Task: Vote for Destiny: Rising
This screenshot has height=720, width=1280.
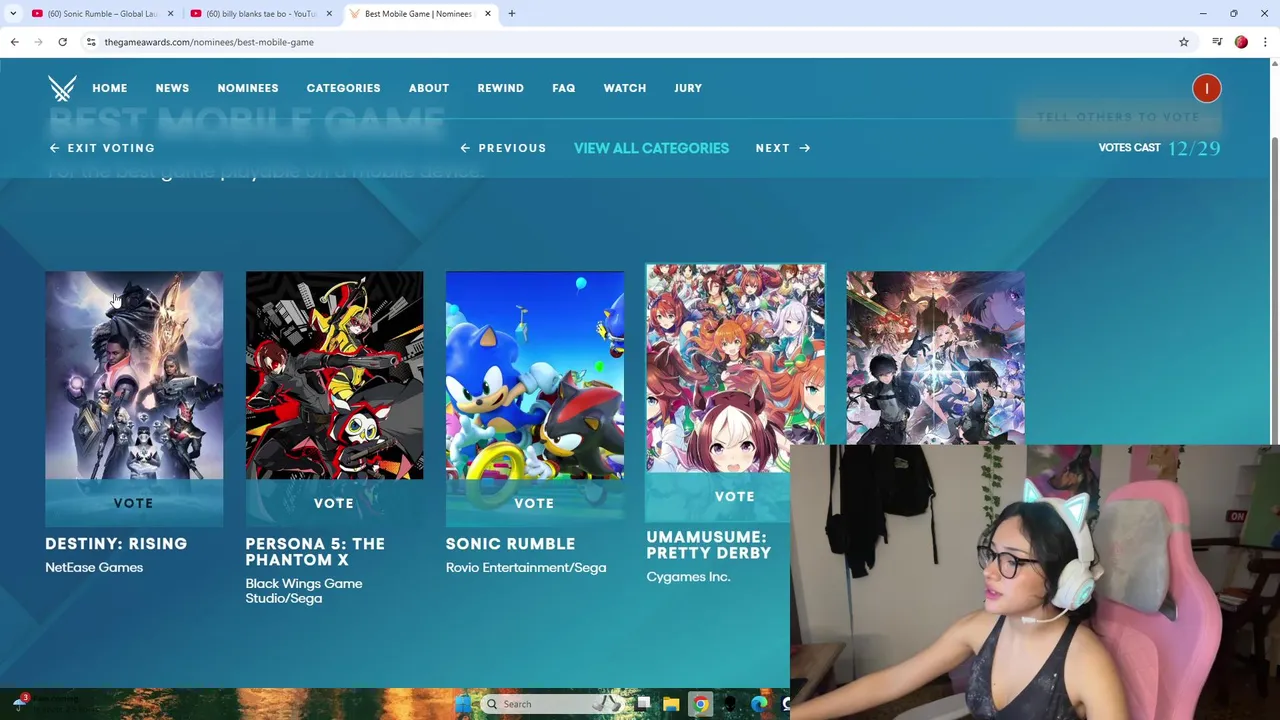Action: coord(134,503)
